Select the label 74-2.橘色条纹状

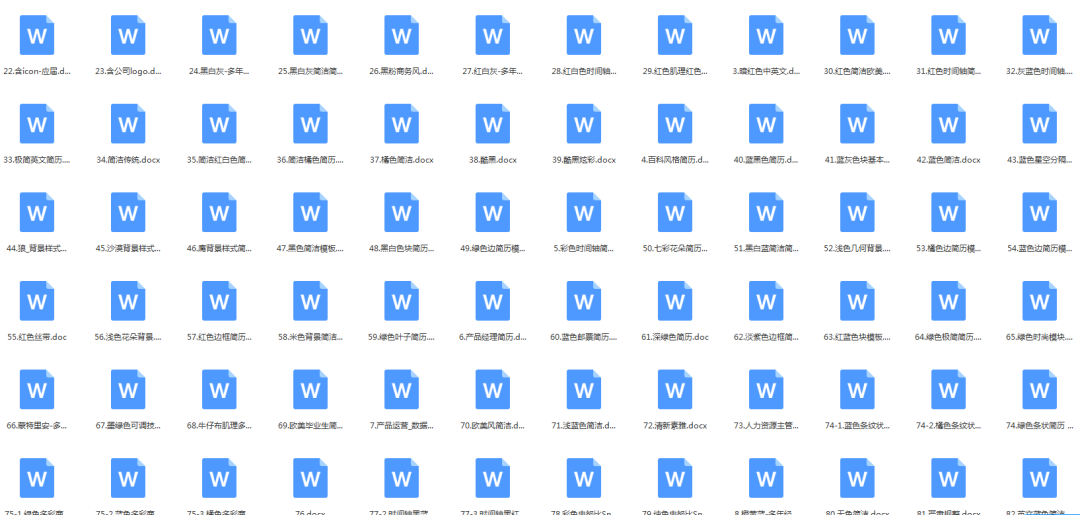tap(948, 425)
